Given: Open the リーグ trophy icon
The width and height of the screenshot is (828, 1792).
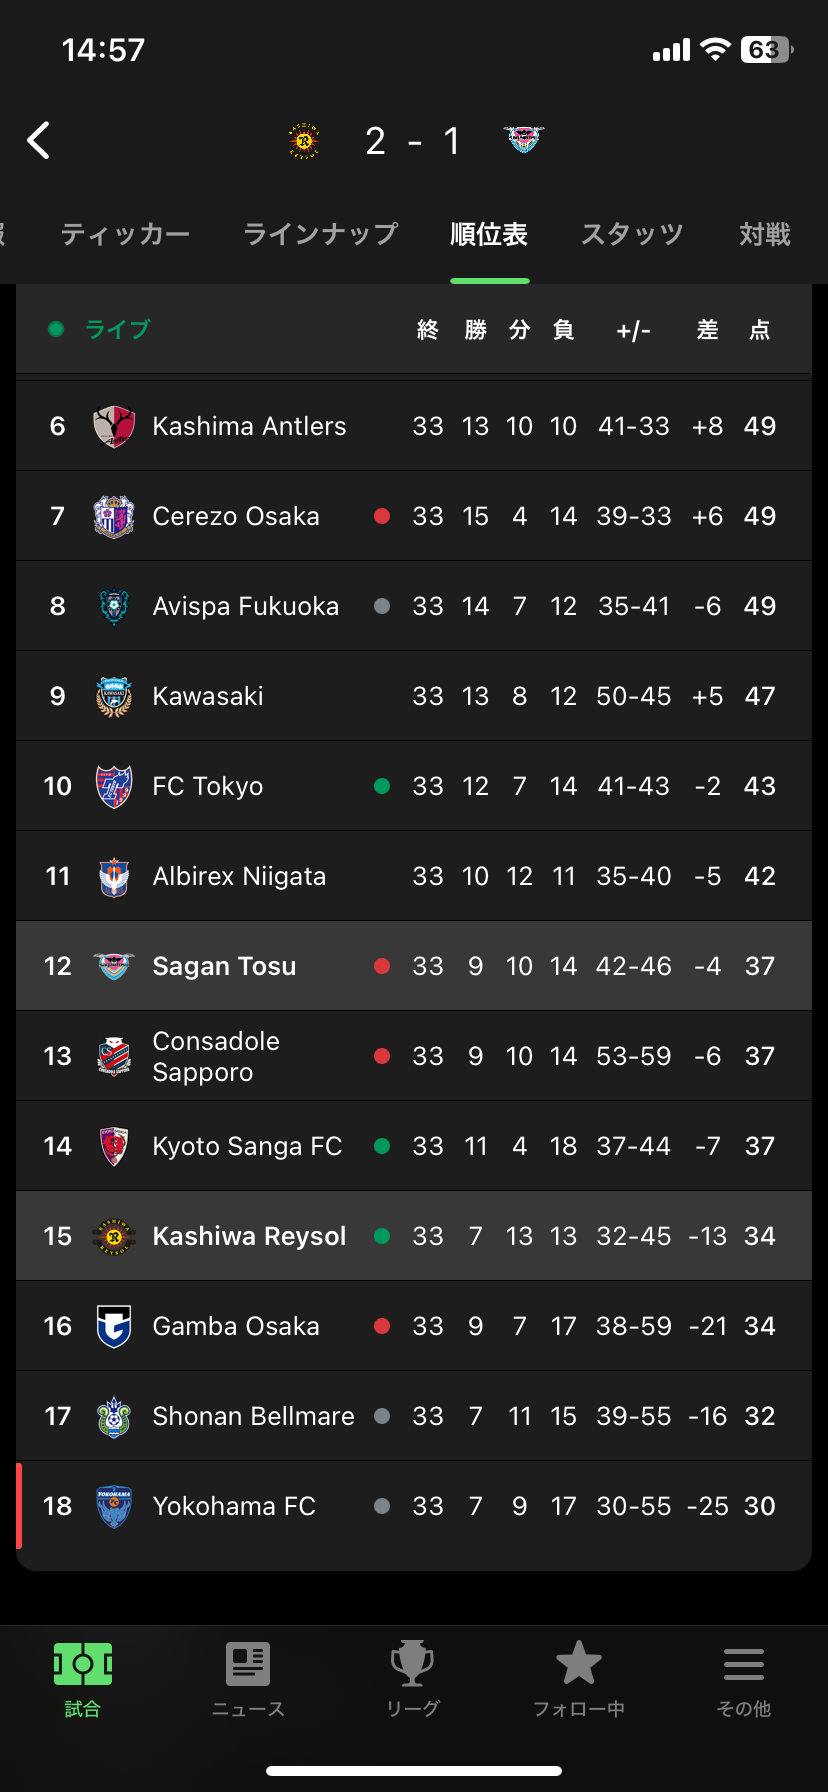Looking at the screenshot, I should pyautogui.click(x=412, y=1664).
